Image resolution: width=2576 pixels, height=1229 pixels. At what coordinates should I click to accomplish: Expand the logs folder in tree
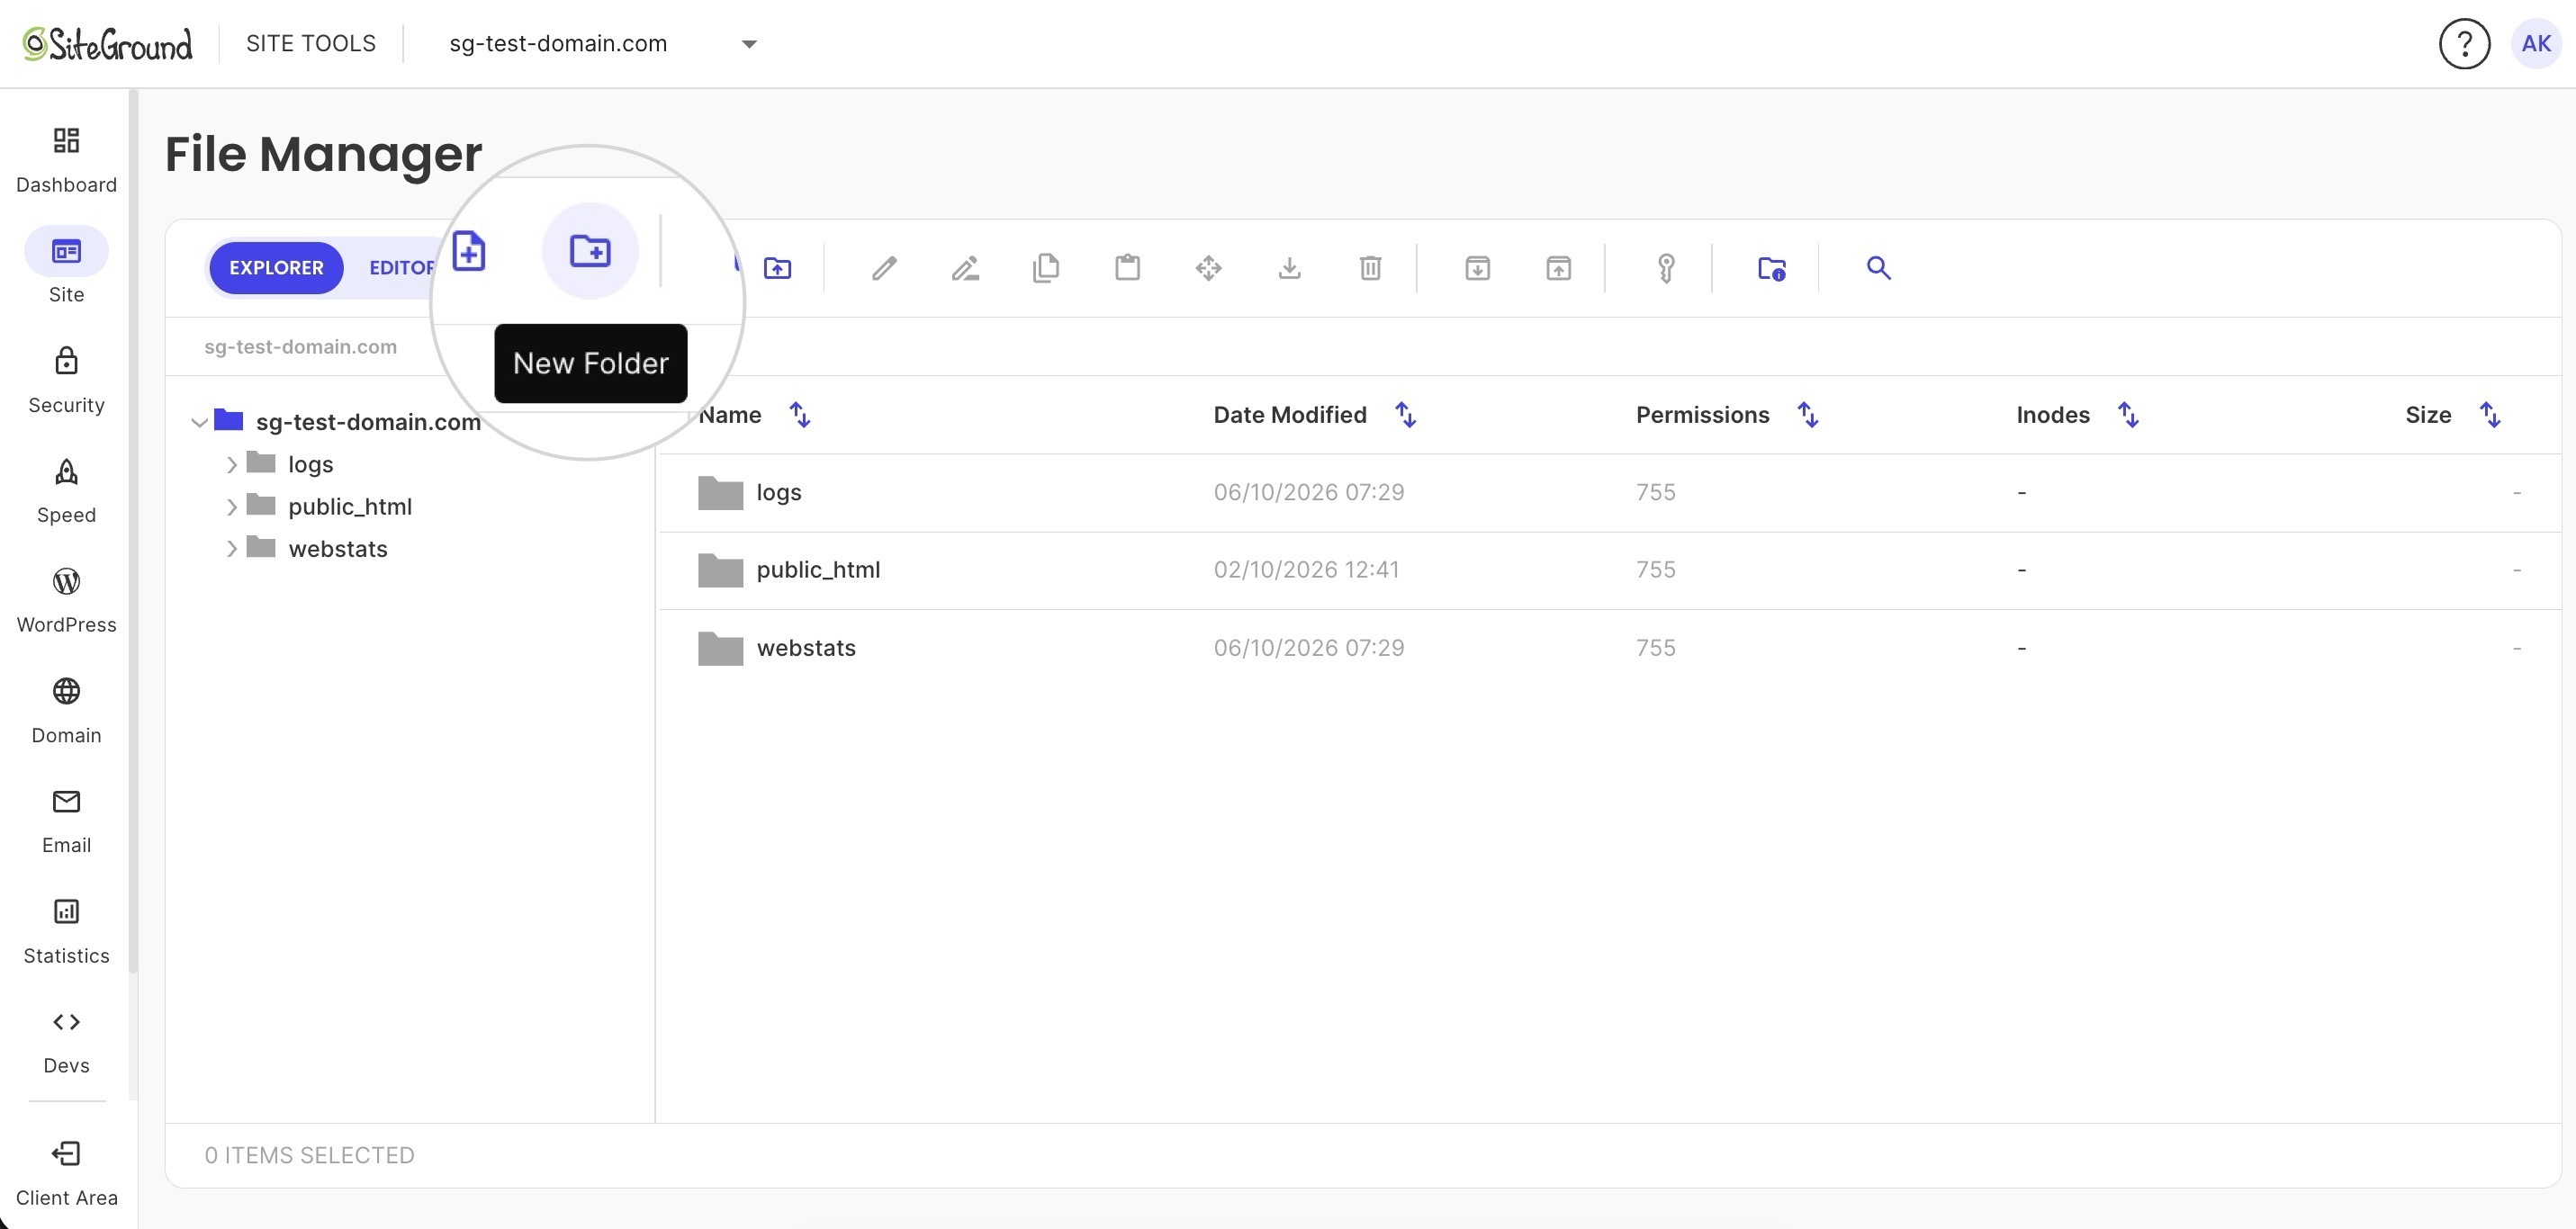coord(232,465)
